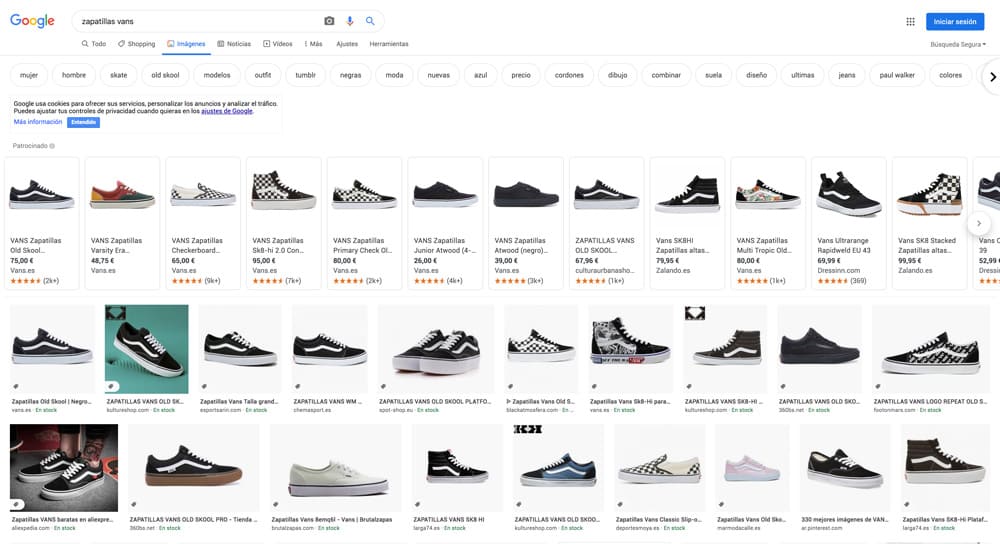
Task: Open Vans SK8HI Zalando.es 79,95 € product
Action: 688,223
